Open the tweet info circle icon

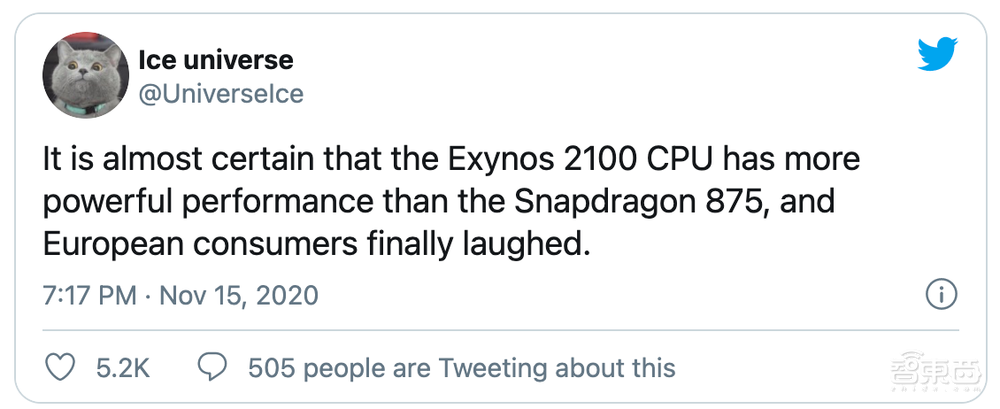coord(941,295)
